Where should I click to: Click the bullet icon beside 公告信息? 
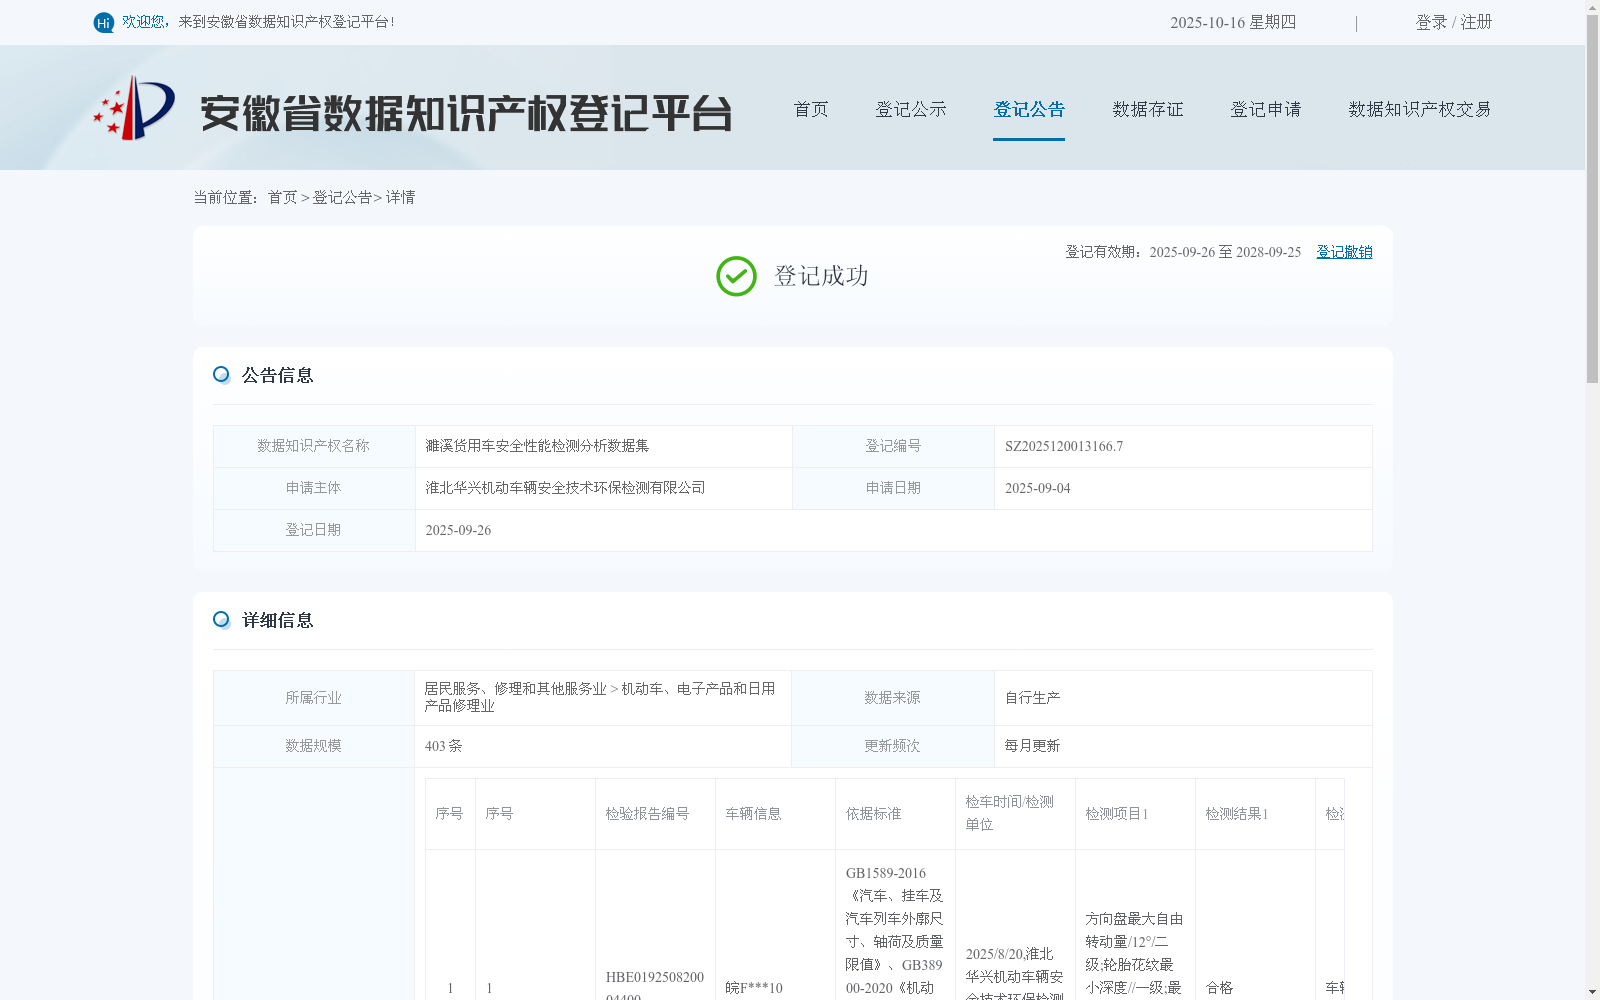[x=221, y=375]
